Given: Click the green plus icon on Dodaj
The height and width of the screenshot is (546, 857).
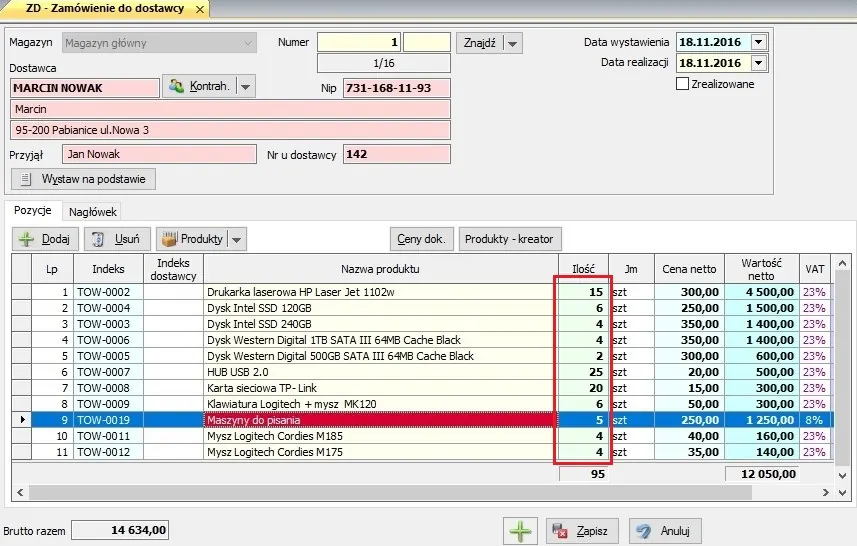Looking at the screenshot, I should tap(26, 239).
